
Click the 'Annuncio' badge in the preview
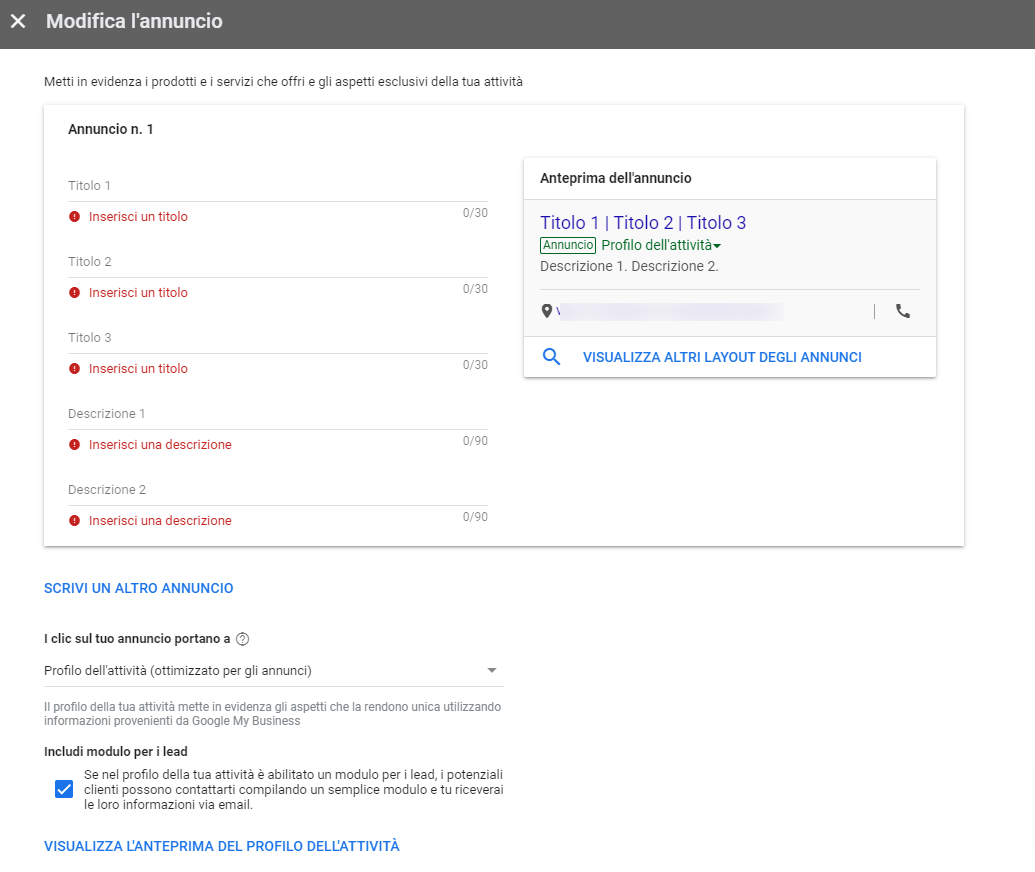coord(567,245)
